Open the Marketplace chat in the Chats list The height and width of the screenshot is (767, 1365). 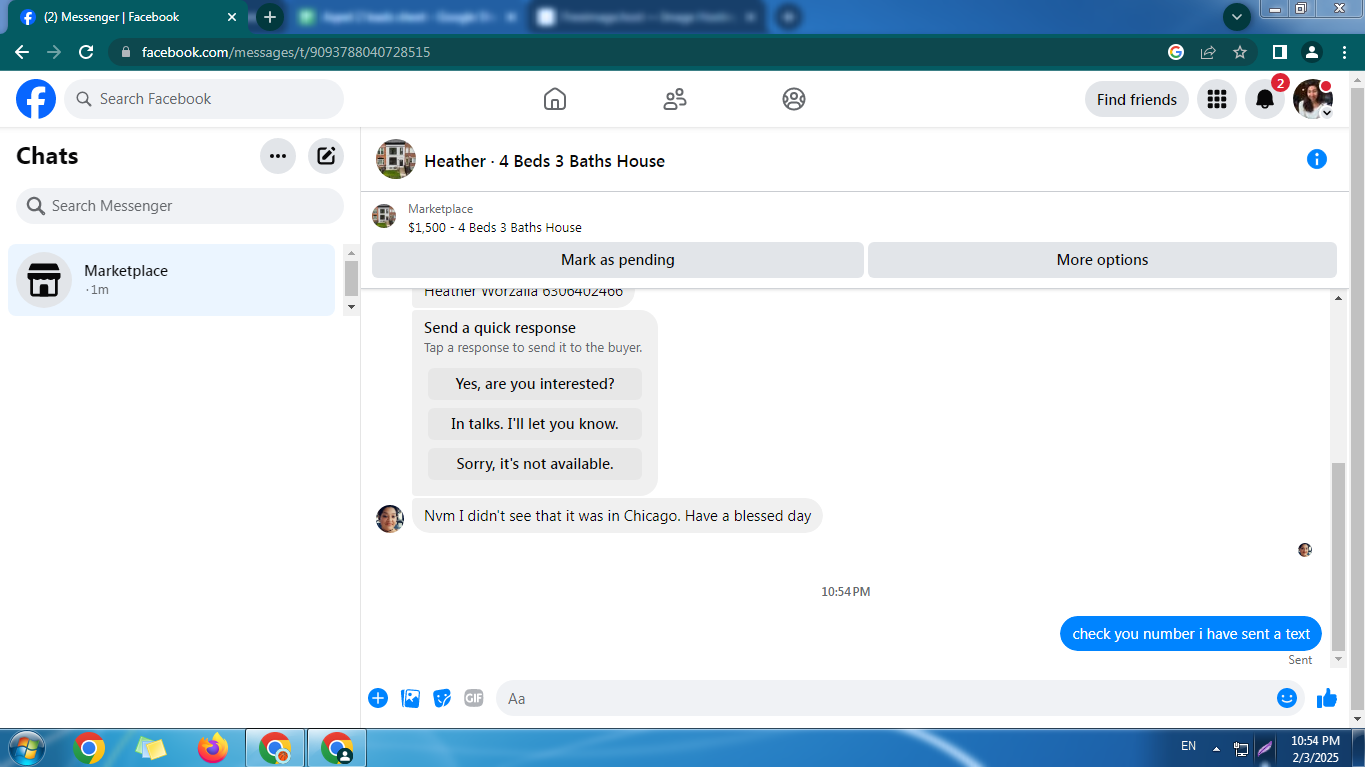171,280
